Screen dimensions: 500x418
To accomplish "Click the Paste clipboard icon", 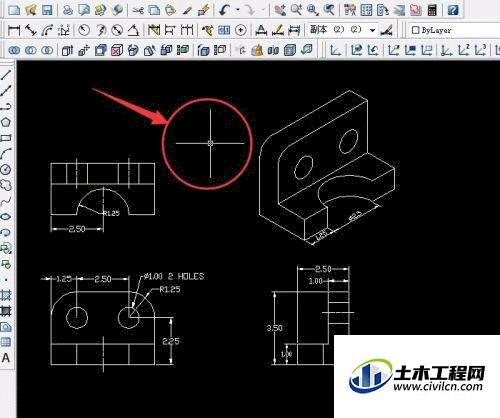I will (x=170, y=10).
